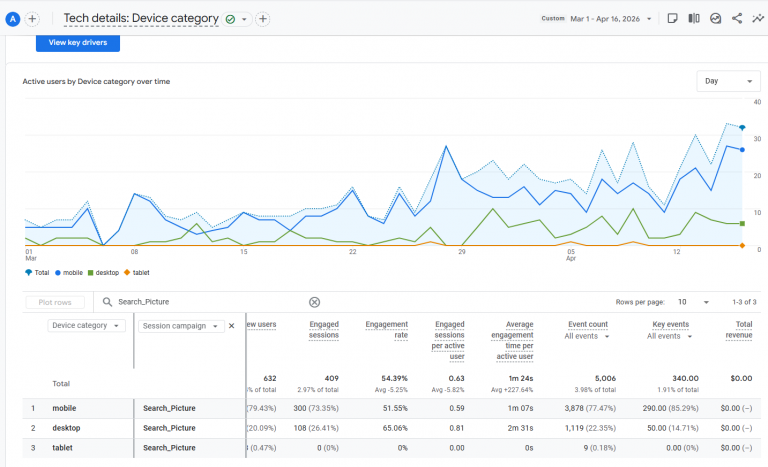Select the mobile table row
This screenshot has height=467, width=768.
[64, 408]
